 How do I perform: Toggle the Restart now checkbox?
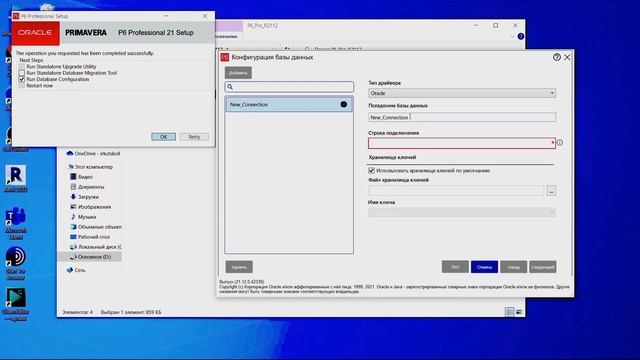22,86
